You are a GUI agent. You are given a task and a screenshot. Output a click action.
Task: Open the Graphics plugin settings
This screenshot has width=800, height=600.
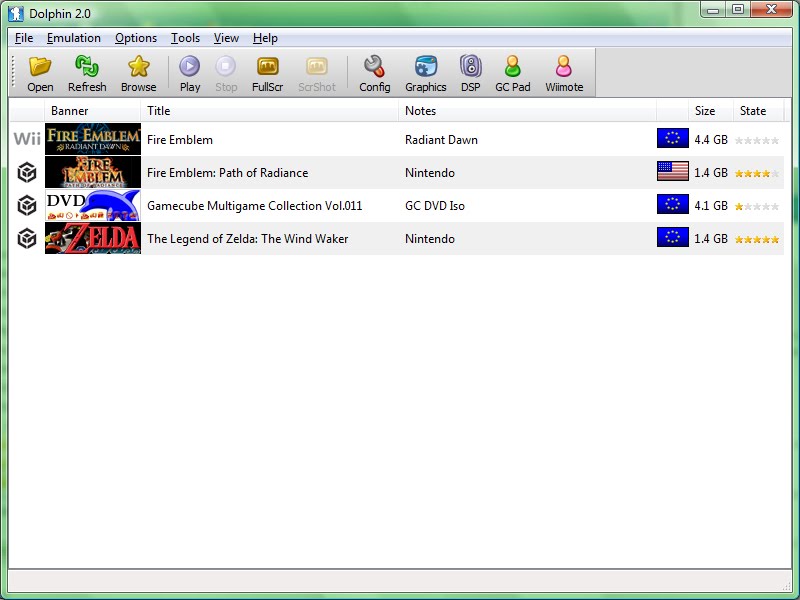[426, 73]
